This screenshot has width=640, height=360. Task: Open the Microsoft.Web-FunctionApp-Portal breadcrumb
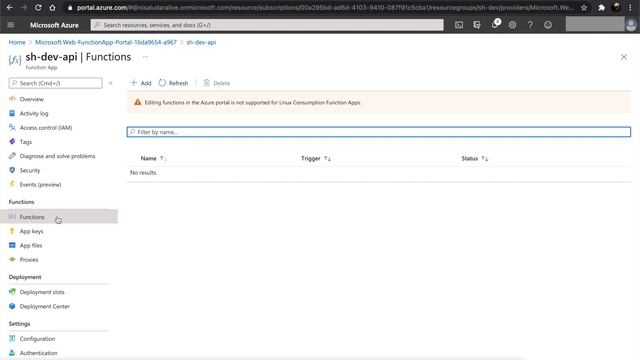(x=106, y=42)
